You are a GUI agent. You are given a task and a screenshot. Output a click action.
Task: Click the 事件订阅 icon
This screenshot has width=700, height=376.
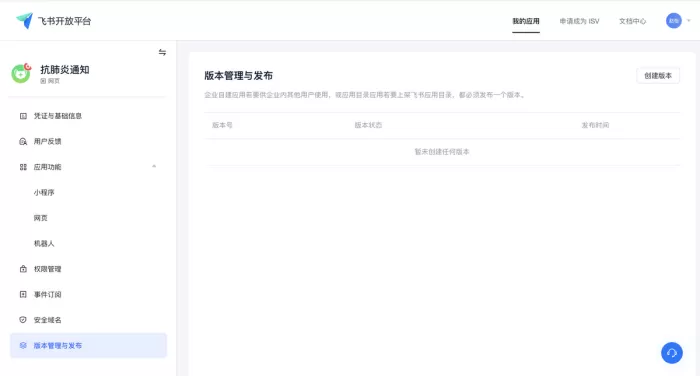[x=23, y=294]
